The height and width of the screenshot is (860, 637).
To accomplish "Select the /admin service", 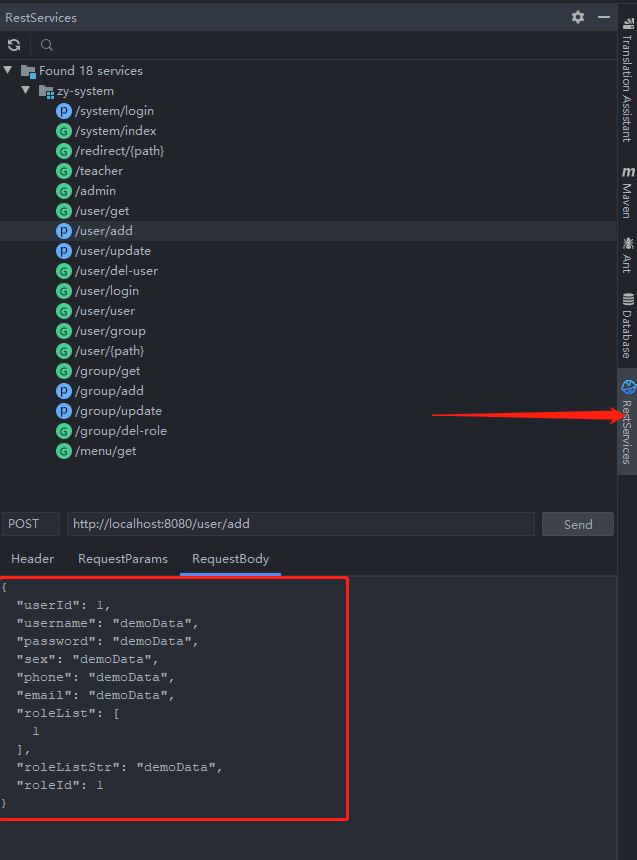I will pos(95,191).
